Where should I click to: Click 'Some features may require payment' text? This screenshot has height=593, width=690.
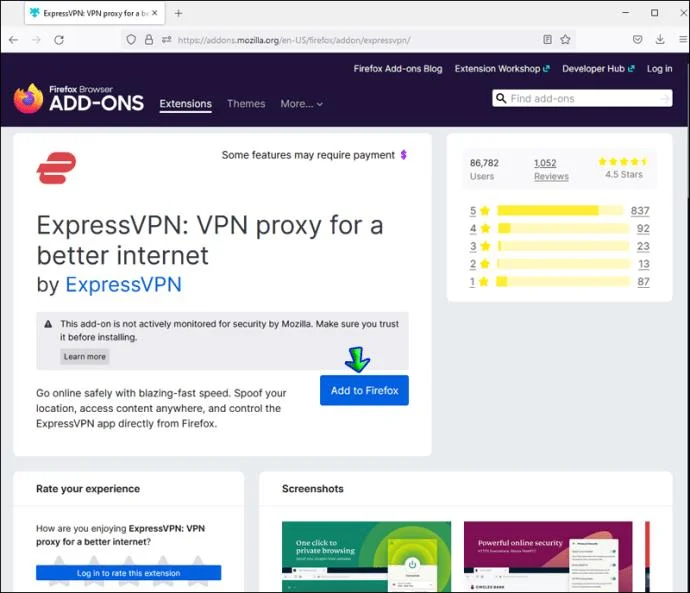click(308, 155)
